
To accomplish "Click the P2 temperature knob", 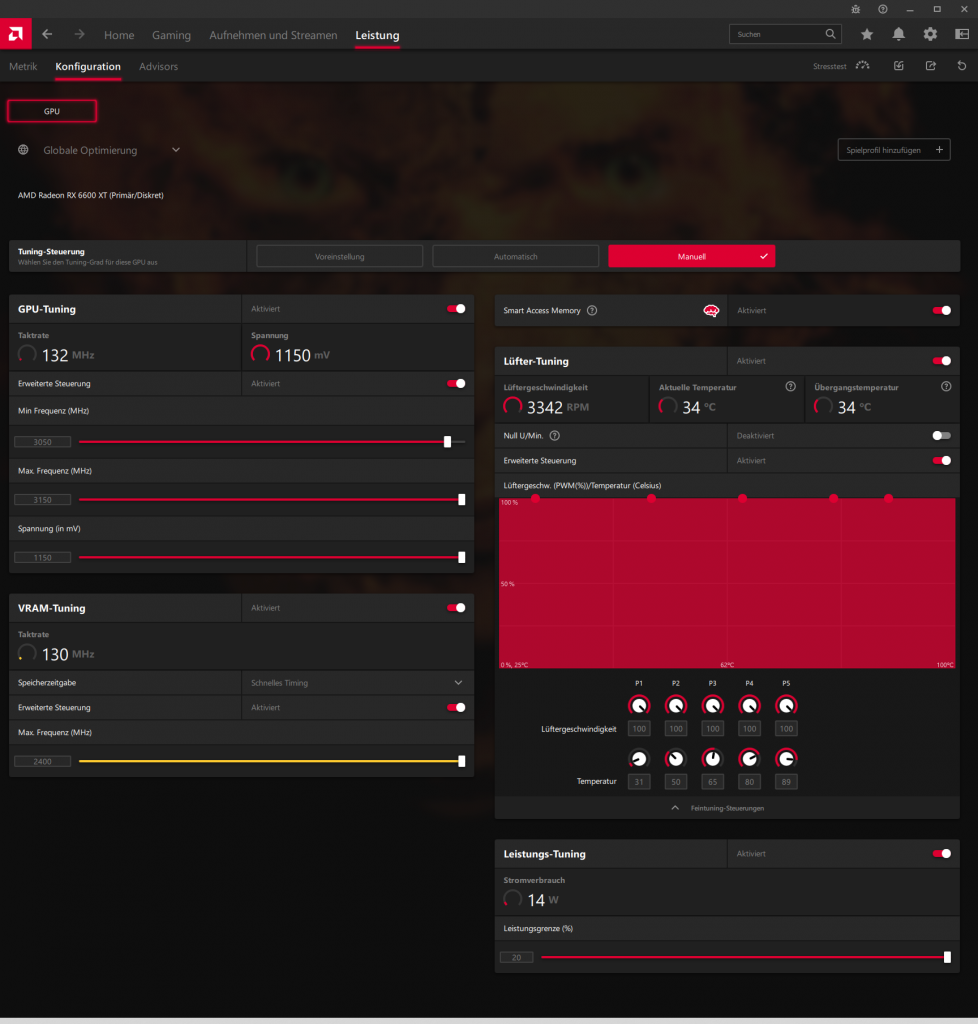I will tap(676, 758).
